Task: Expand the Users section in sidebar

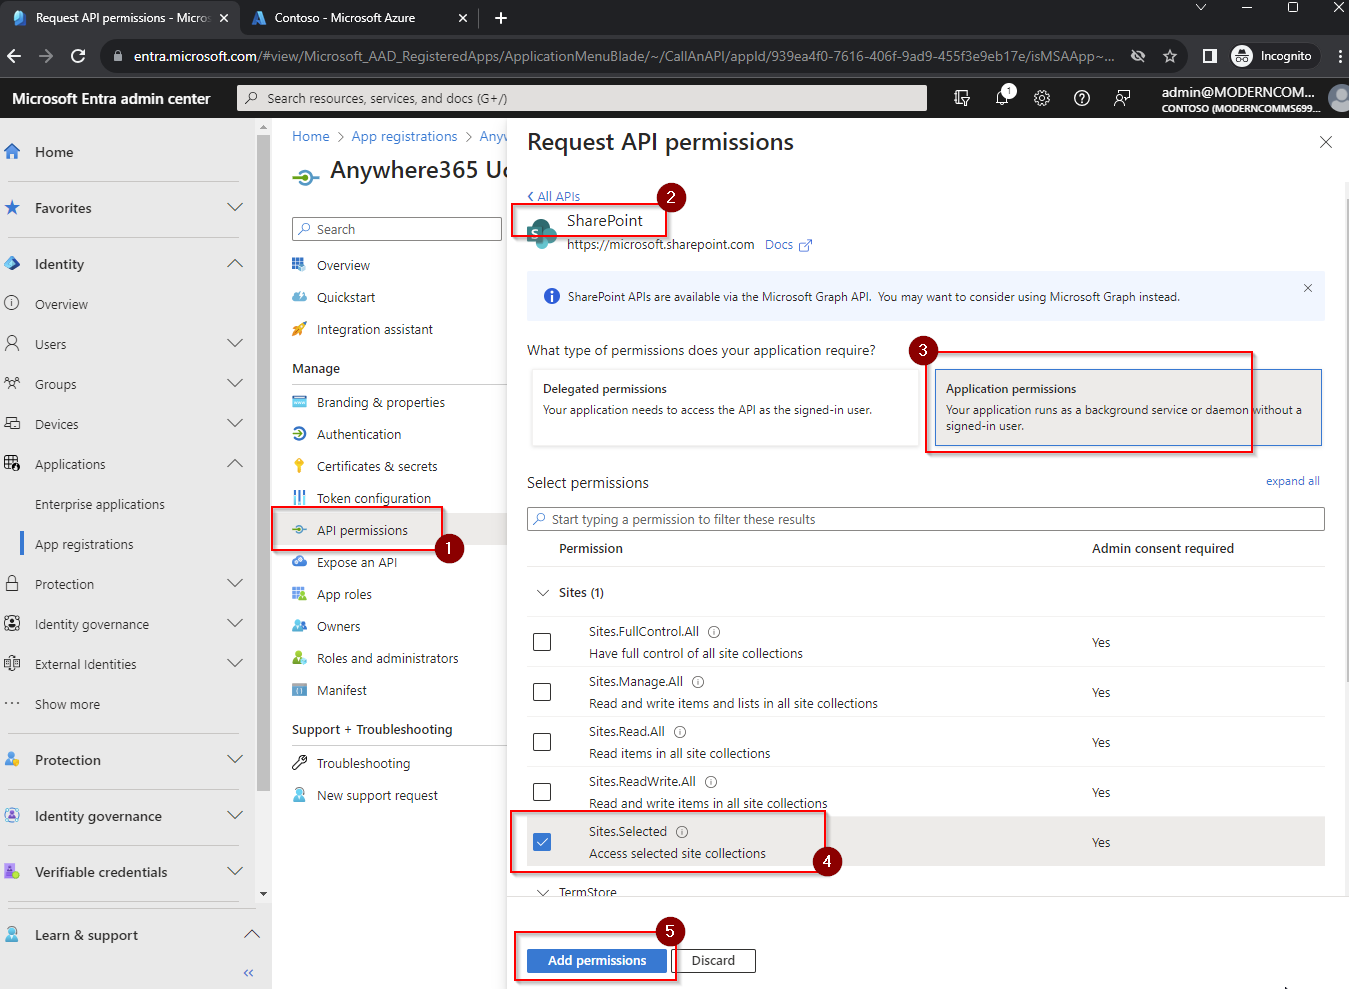Action: 234,344
